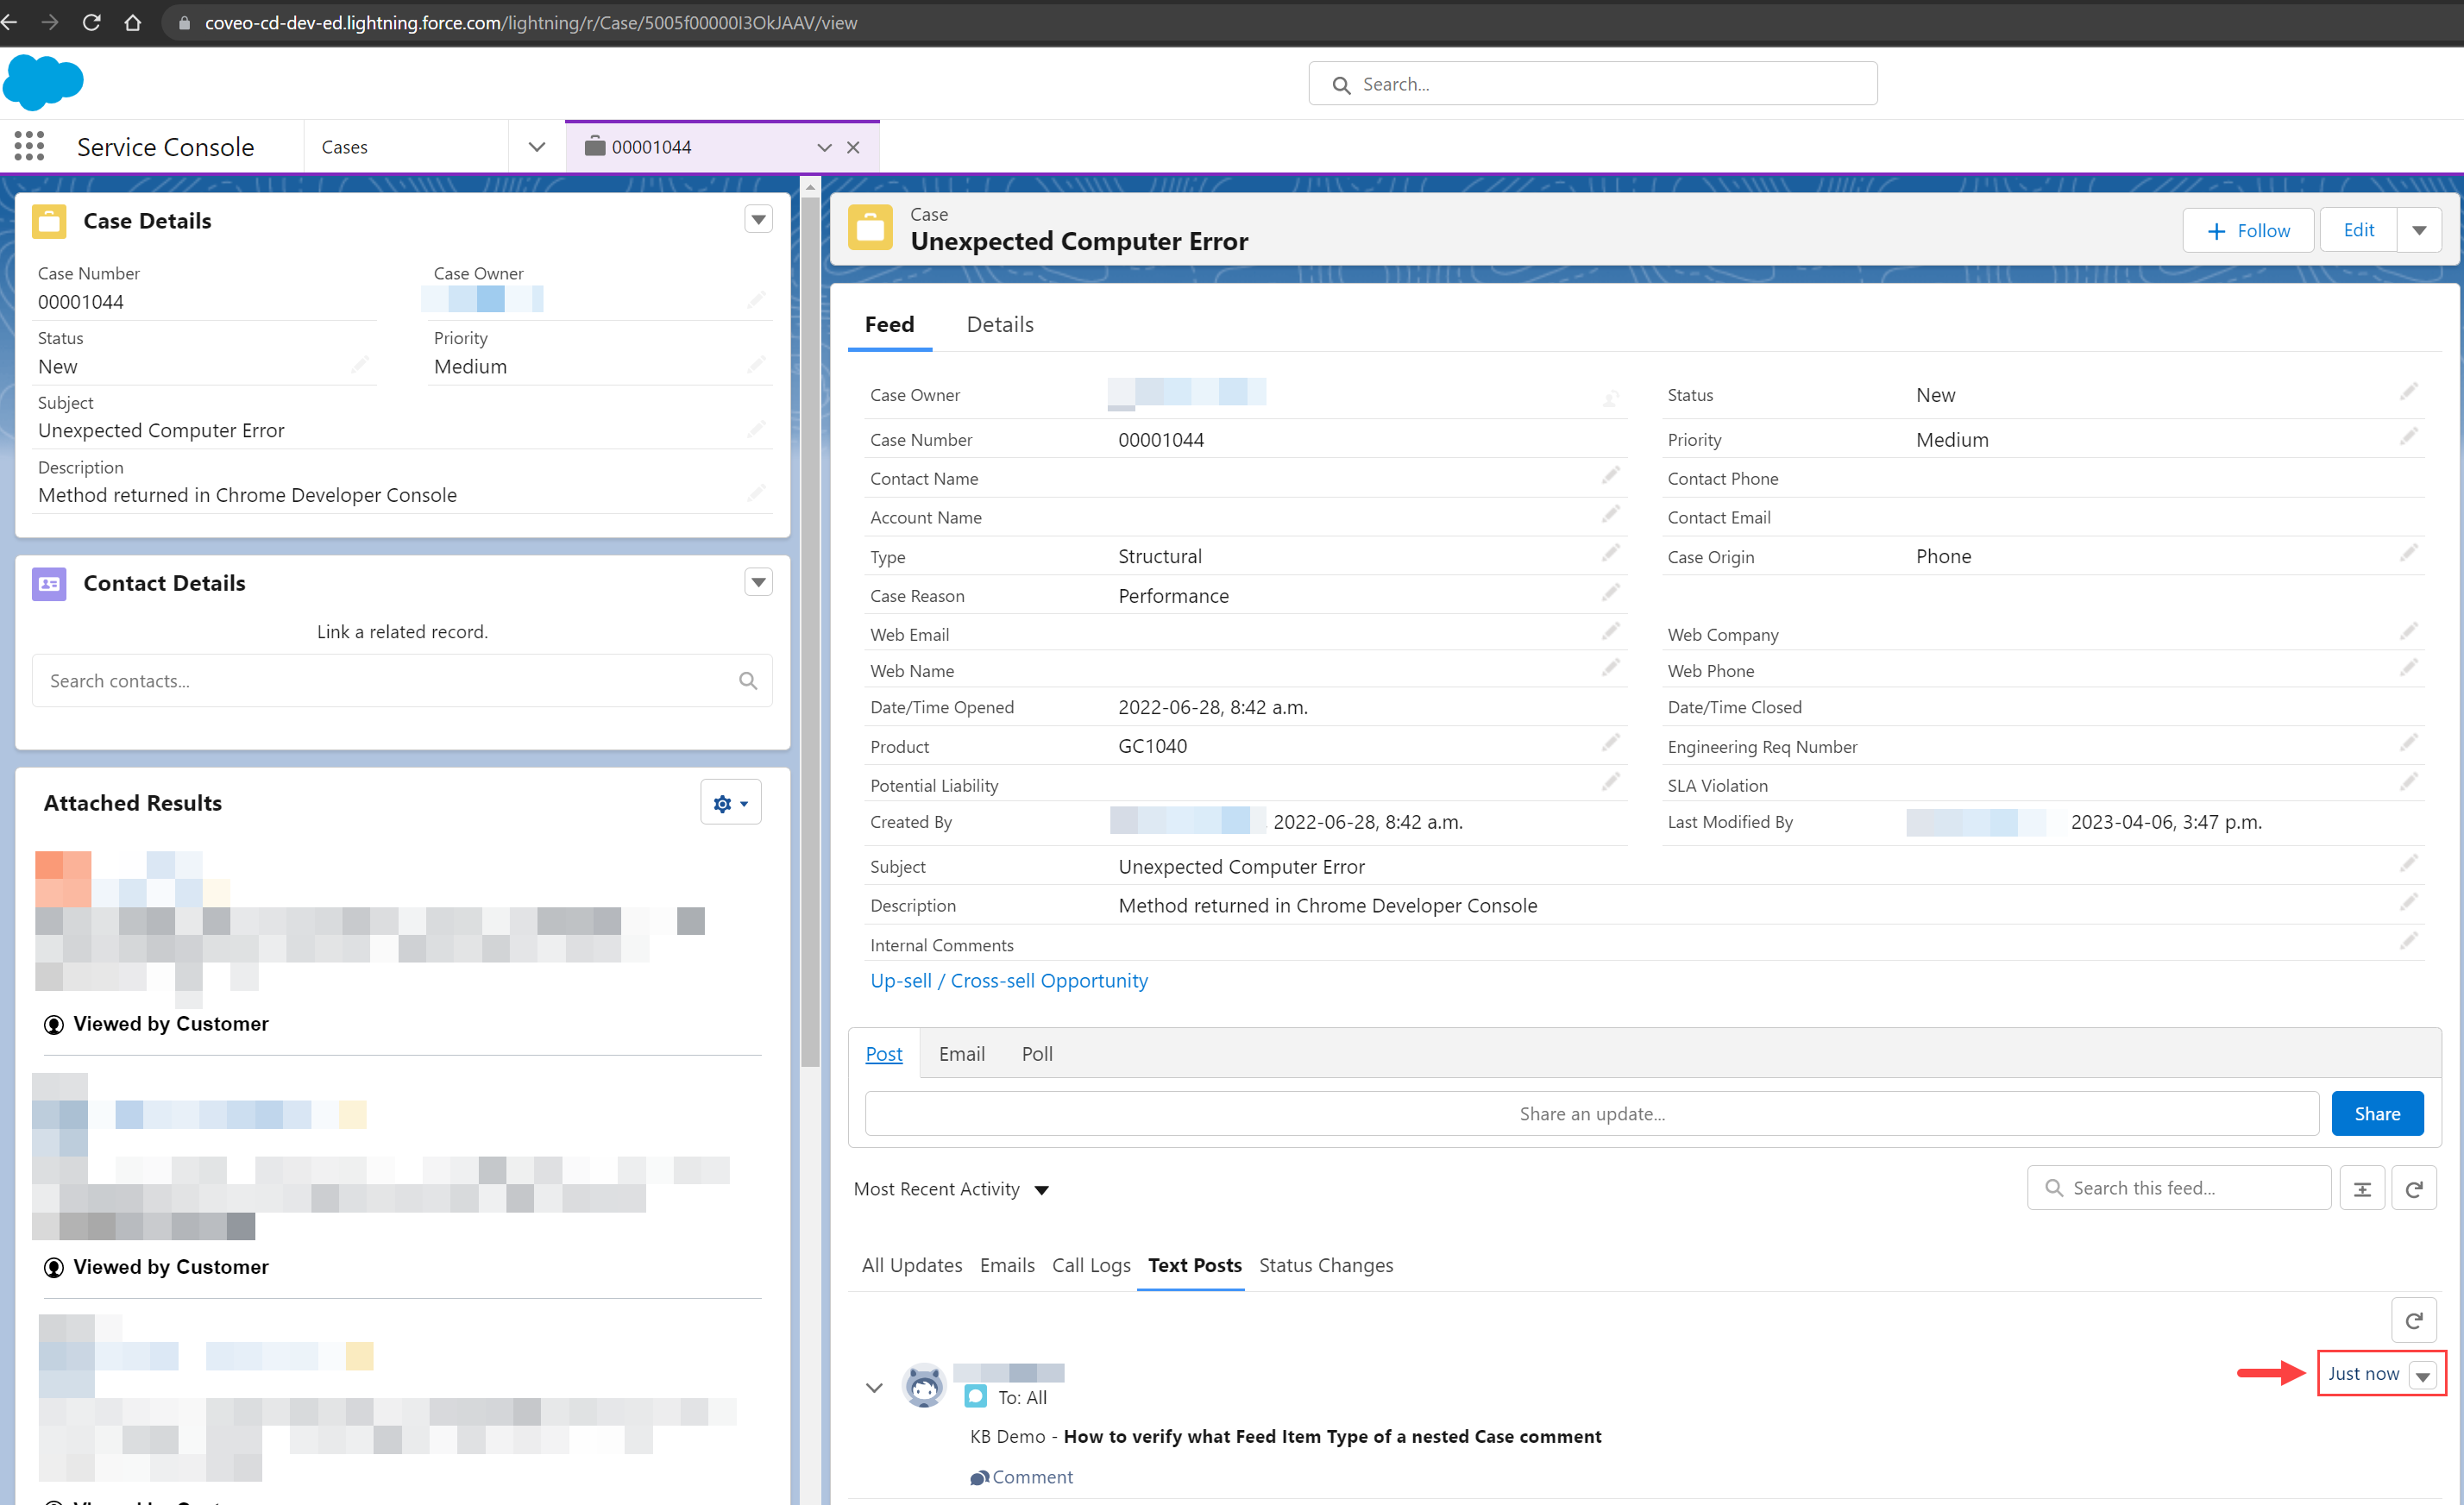Open the Just now post dropdown
Viewport: 2464px width, 1505px height.
tap(2423, 1374)
